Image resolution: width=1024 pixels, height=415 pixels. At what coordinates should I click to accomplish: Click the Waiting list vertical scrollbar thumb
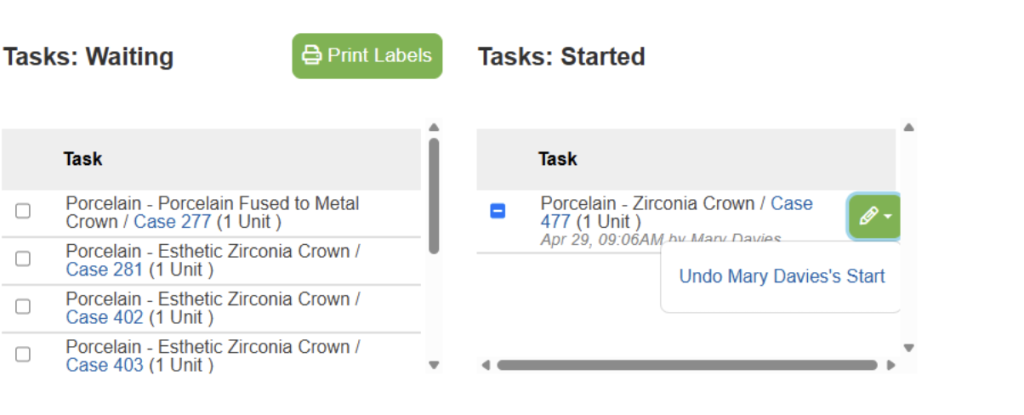tap(434, 195)
